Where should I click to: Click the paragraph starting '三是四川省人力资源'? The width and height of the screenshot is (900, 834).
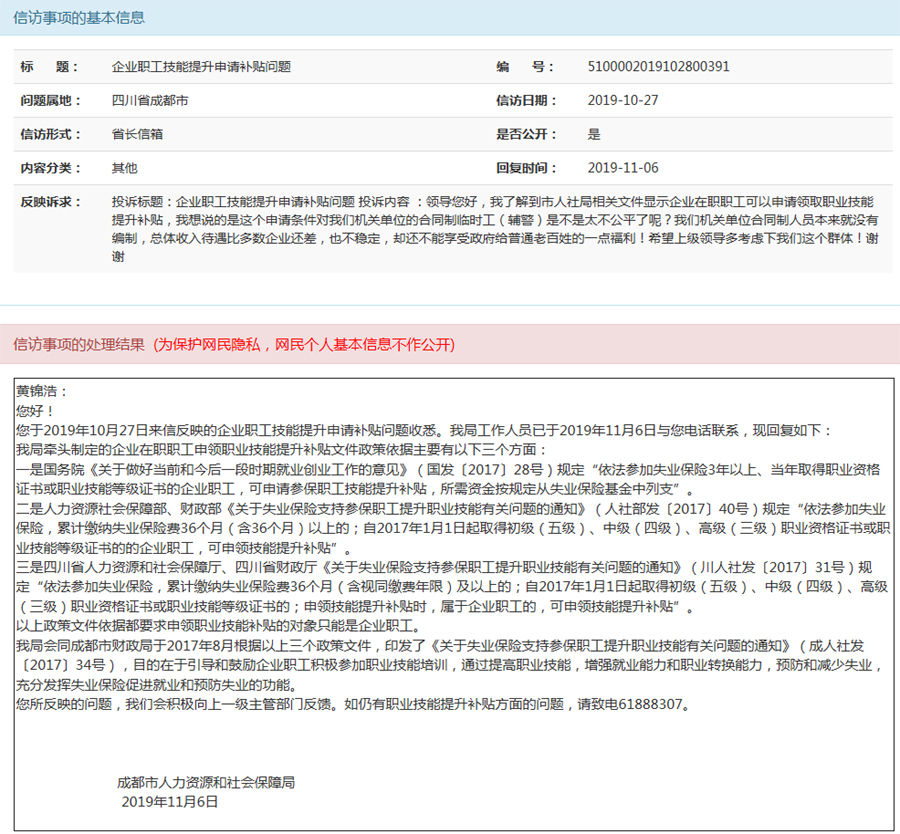(452, 587)
